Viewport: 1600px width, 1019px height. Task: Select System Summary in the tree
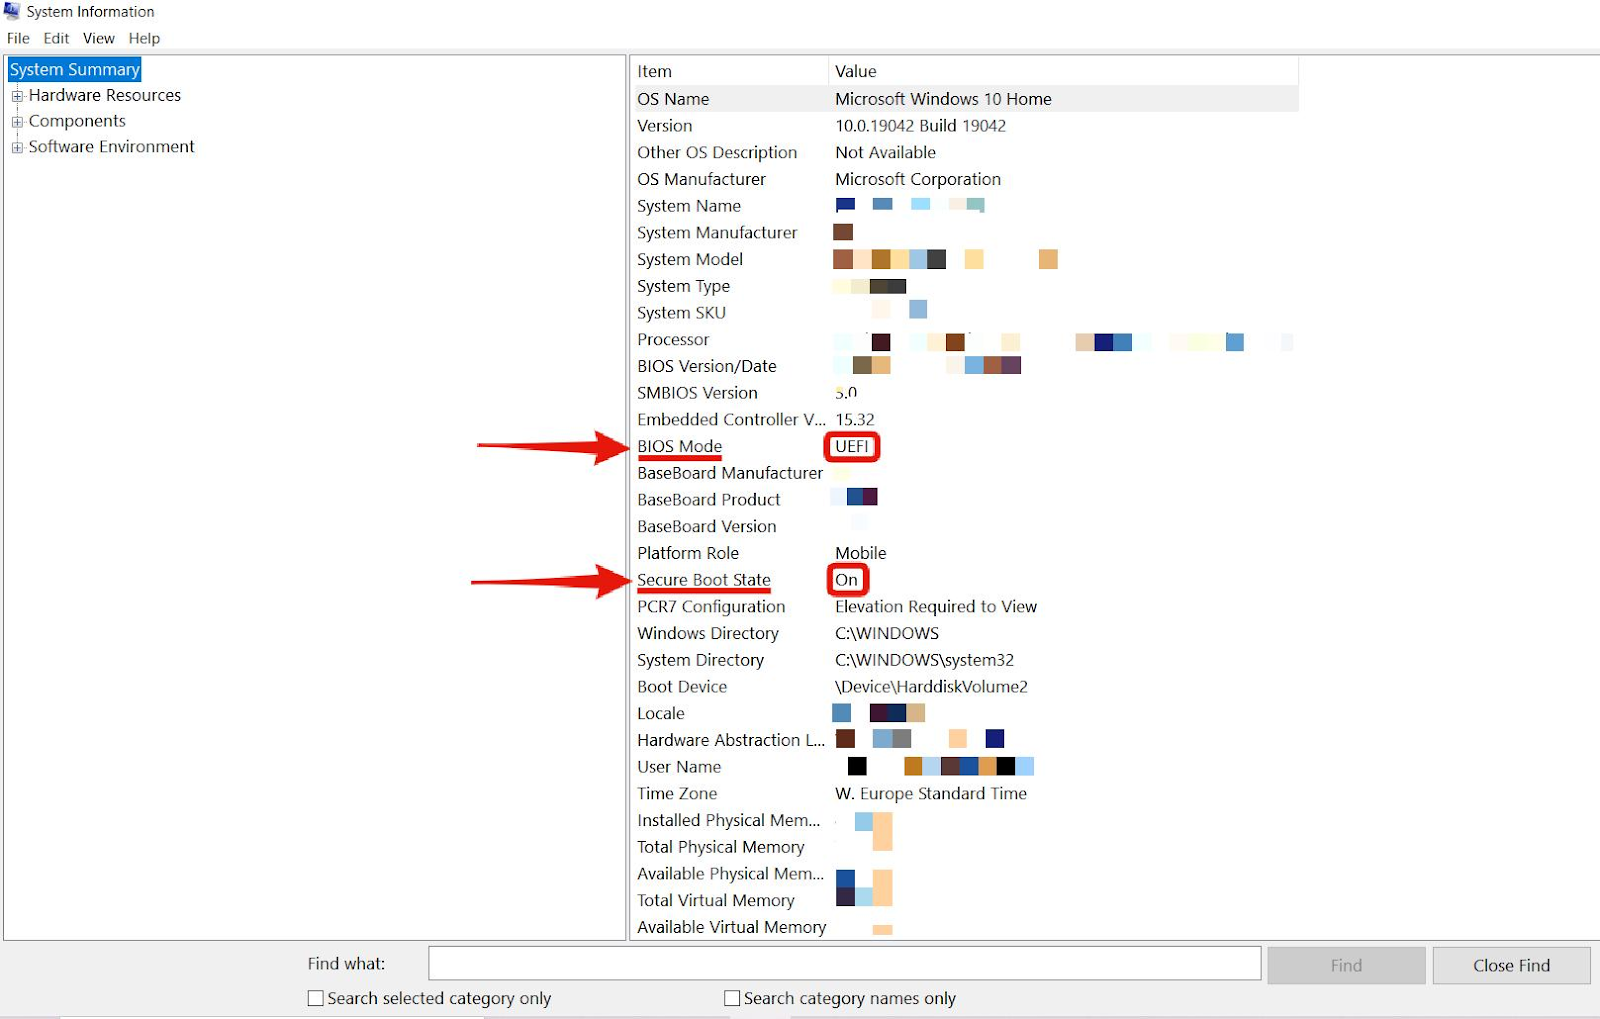click(x=74, y=69)
